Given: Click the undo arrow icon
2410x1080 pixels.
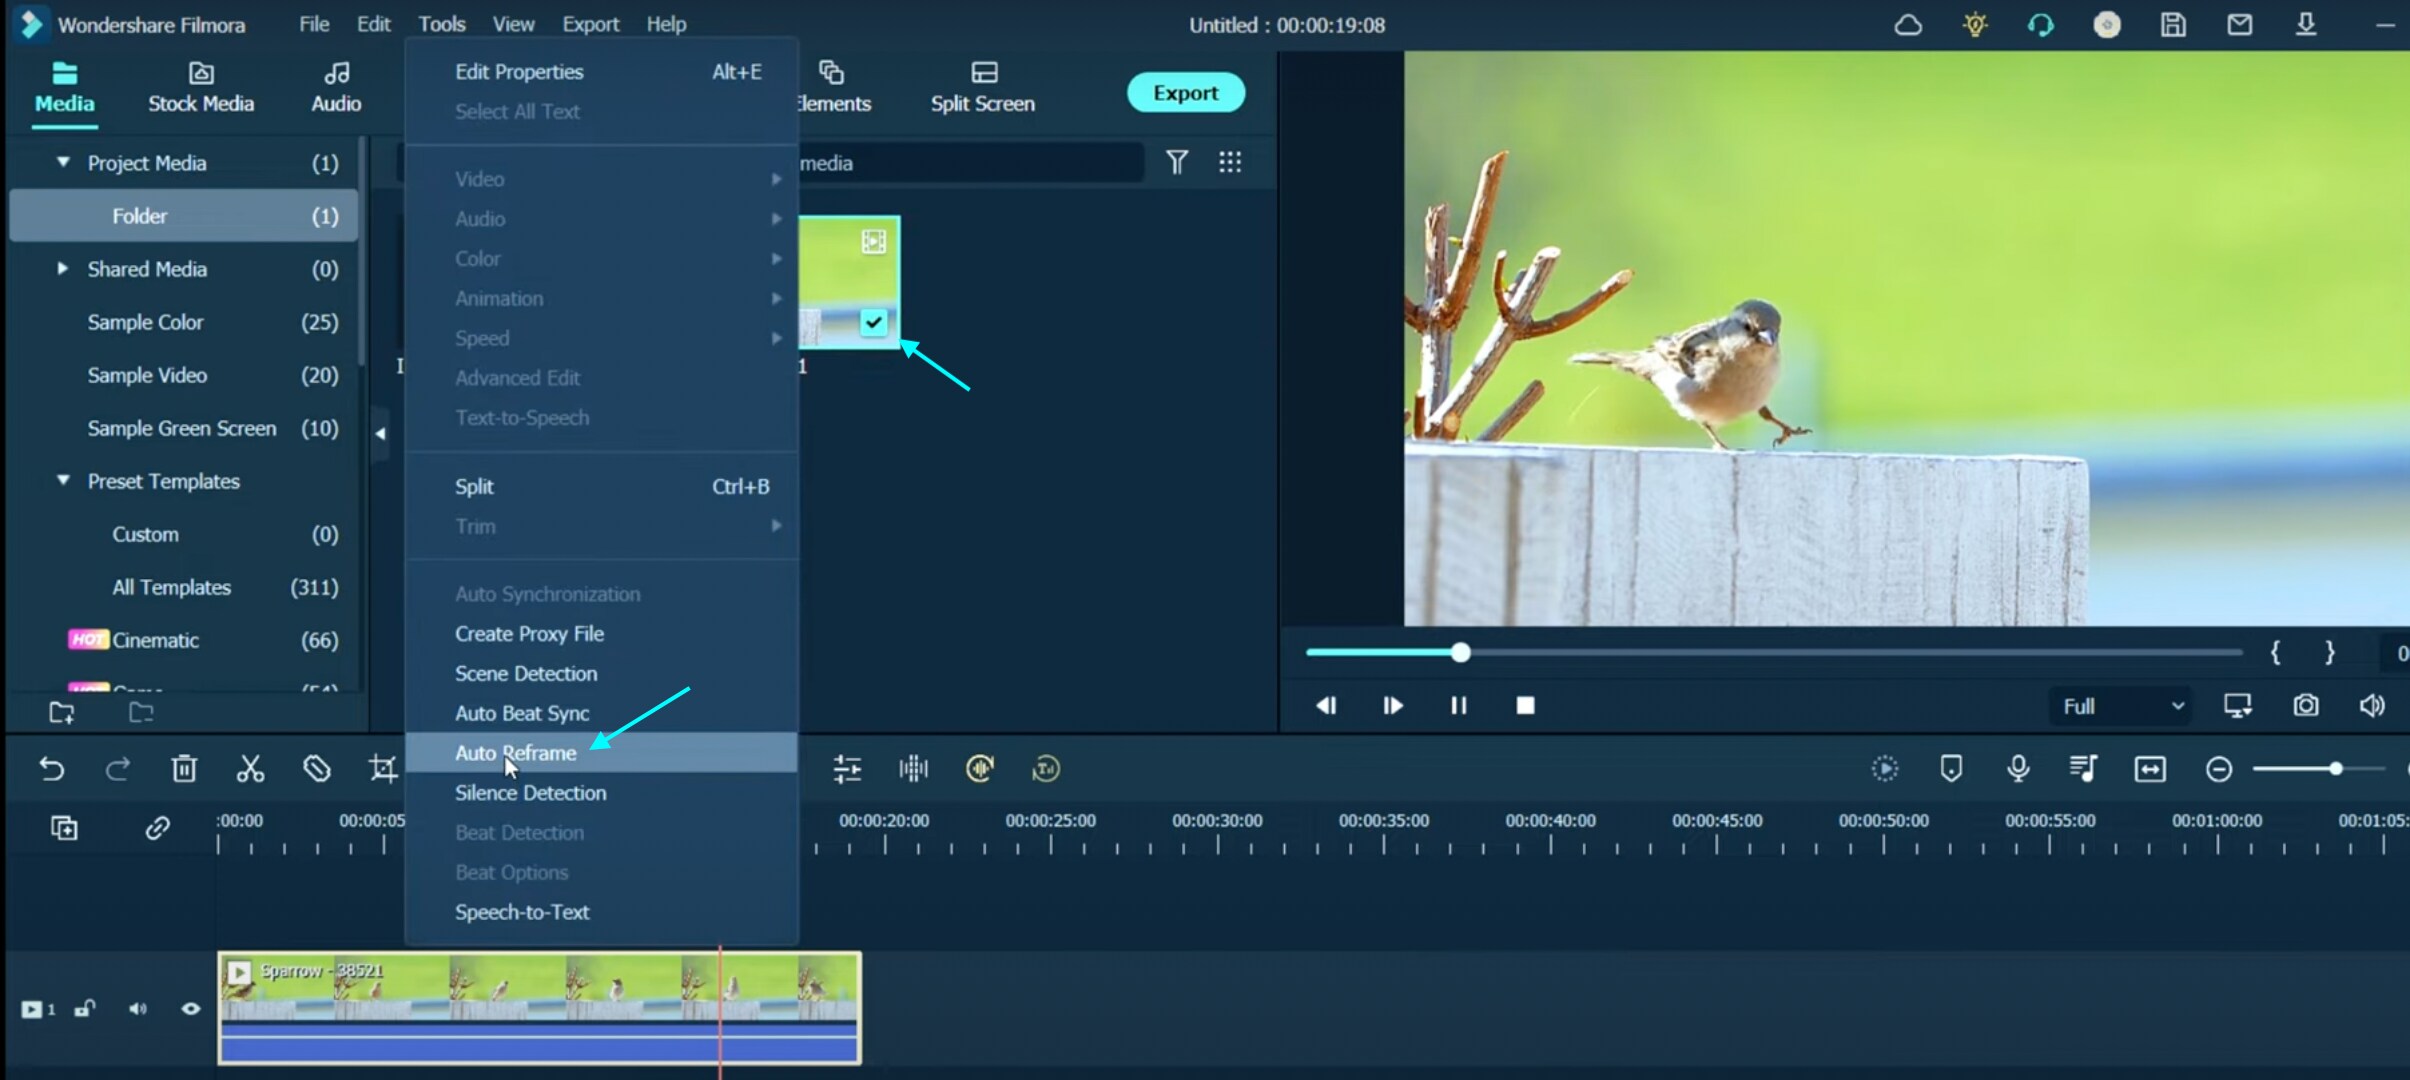Looking at the screenshot, I should [52, 769].
